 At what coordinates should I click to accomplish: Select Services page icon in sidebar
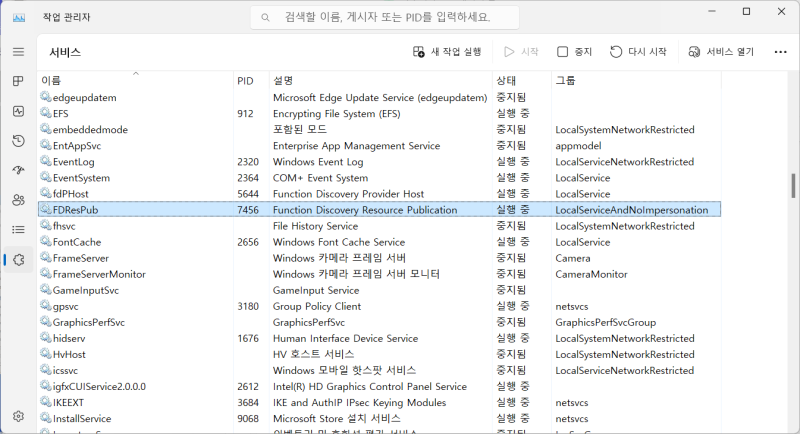pos(18,260)
